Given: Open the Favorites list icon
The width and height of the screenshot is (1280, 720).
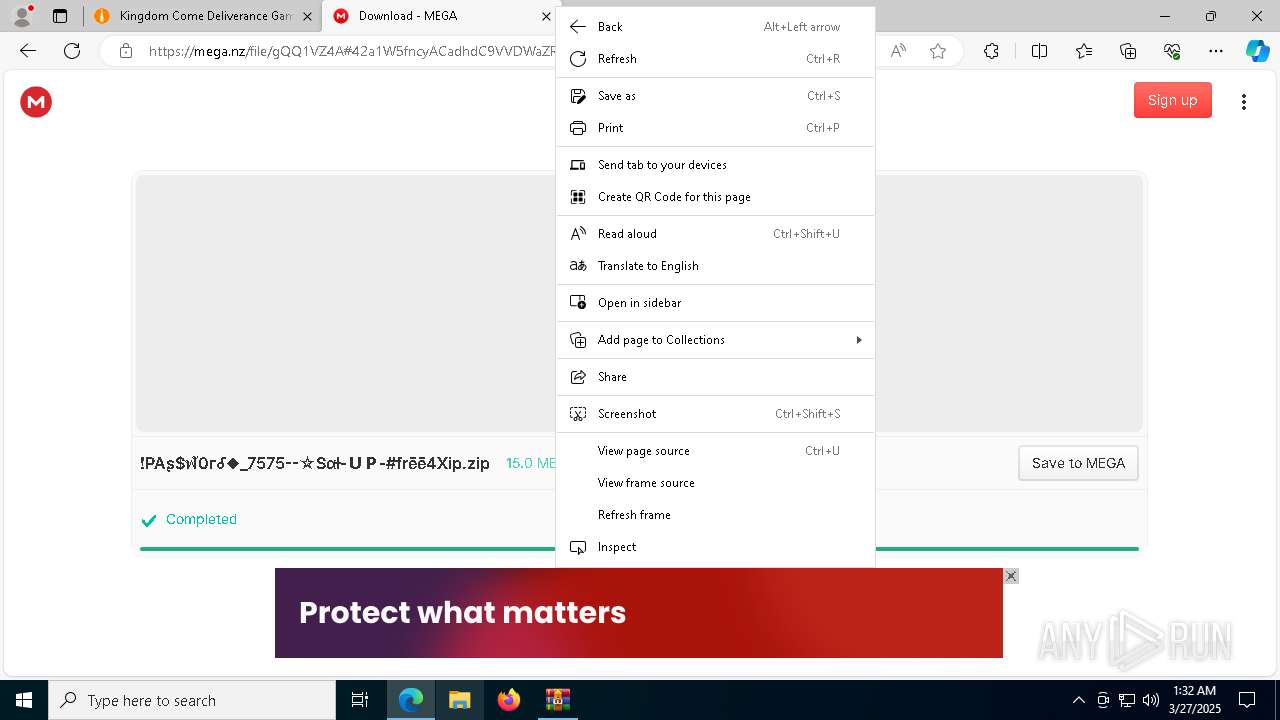Looking at the screenshot, I should click(x=1084, y=51).
